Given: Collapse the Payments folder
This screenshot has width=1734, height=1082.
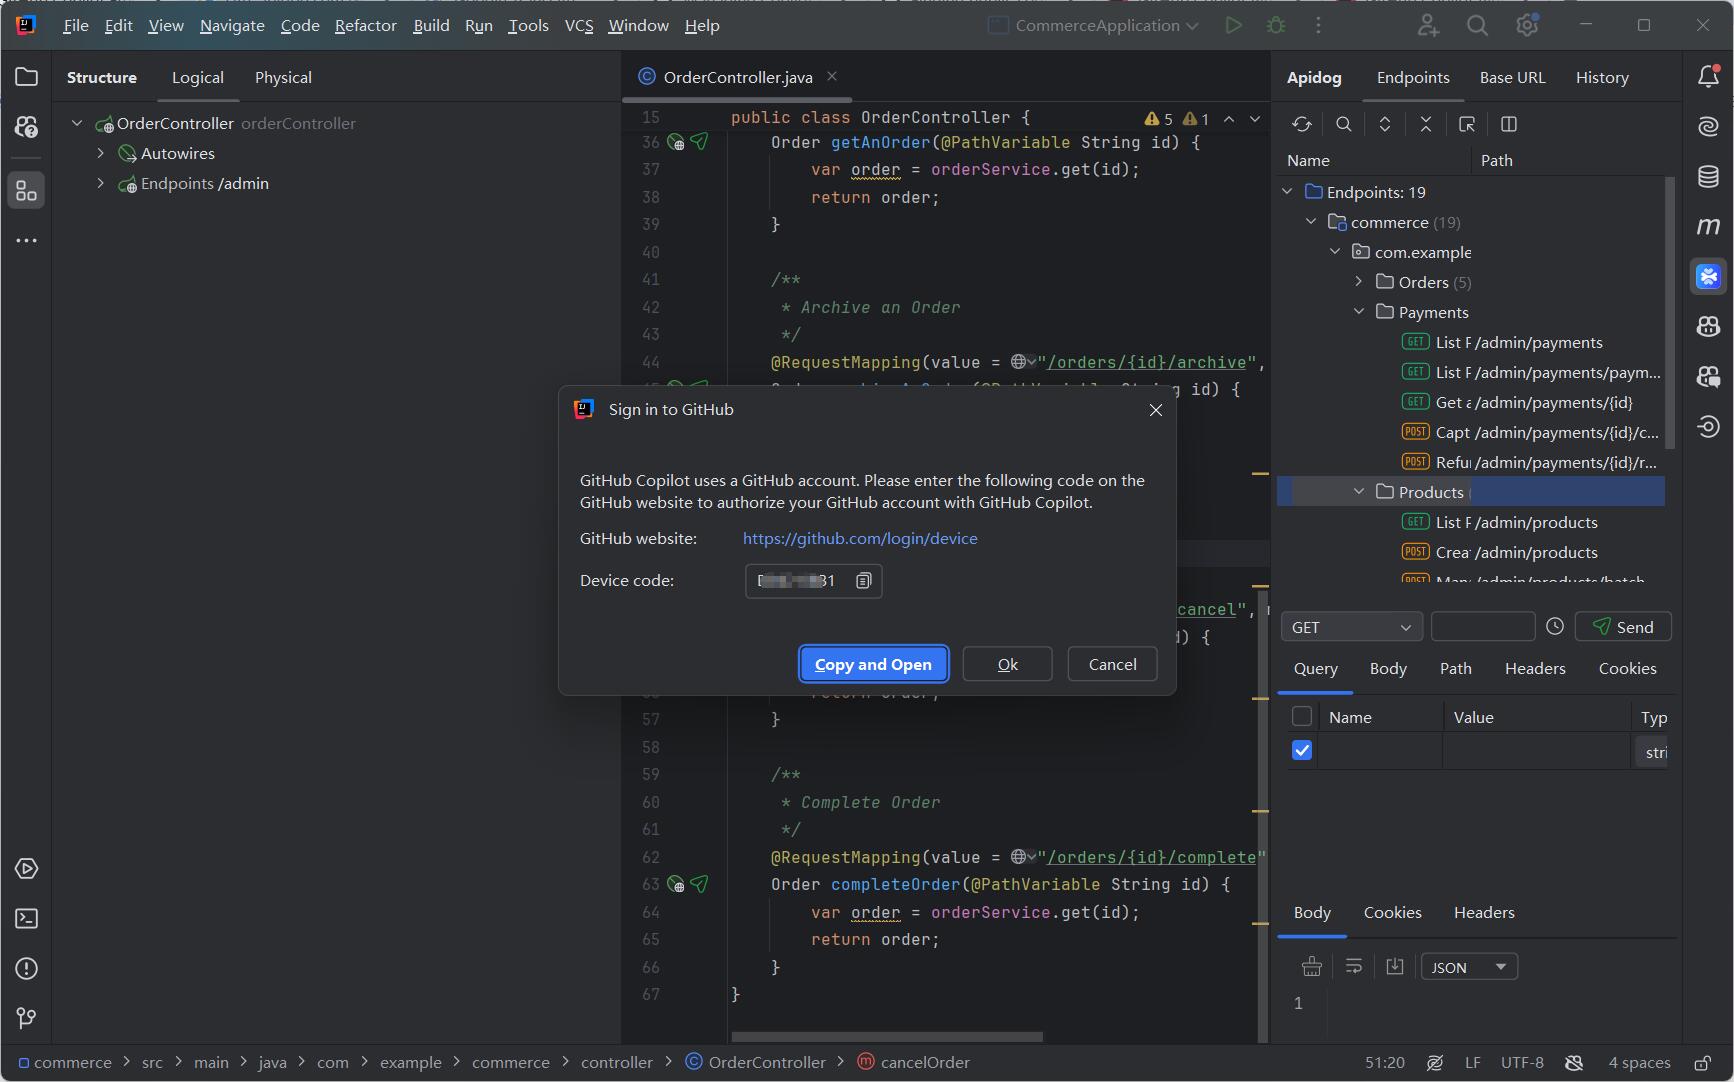Looking at the screenshot, I should tap(1359, 312).
